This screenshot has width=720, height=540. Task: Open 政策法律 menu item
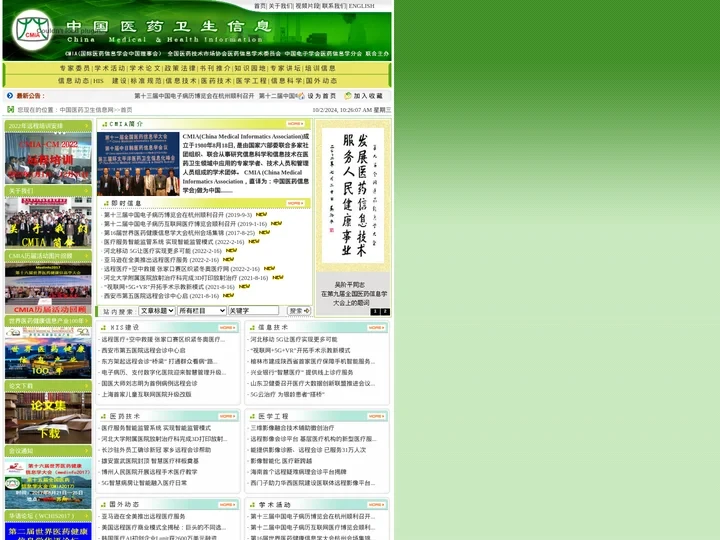[x=180, y=68]
